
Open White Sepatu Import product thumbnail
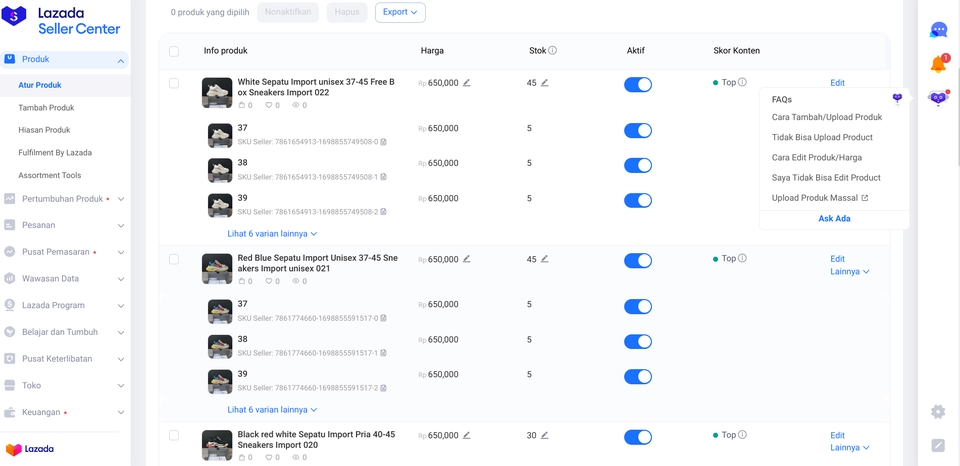click(217, 93)
